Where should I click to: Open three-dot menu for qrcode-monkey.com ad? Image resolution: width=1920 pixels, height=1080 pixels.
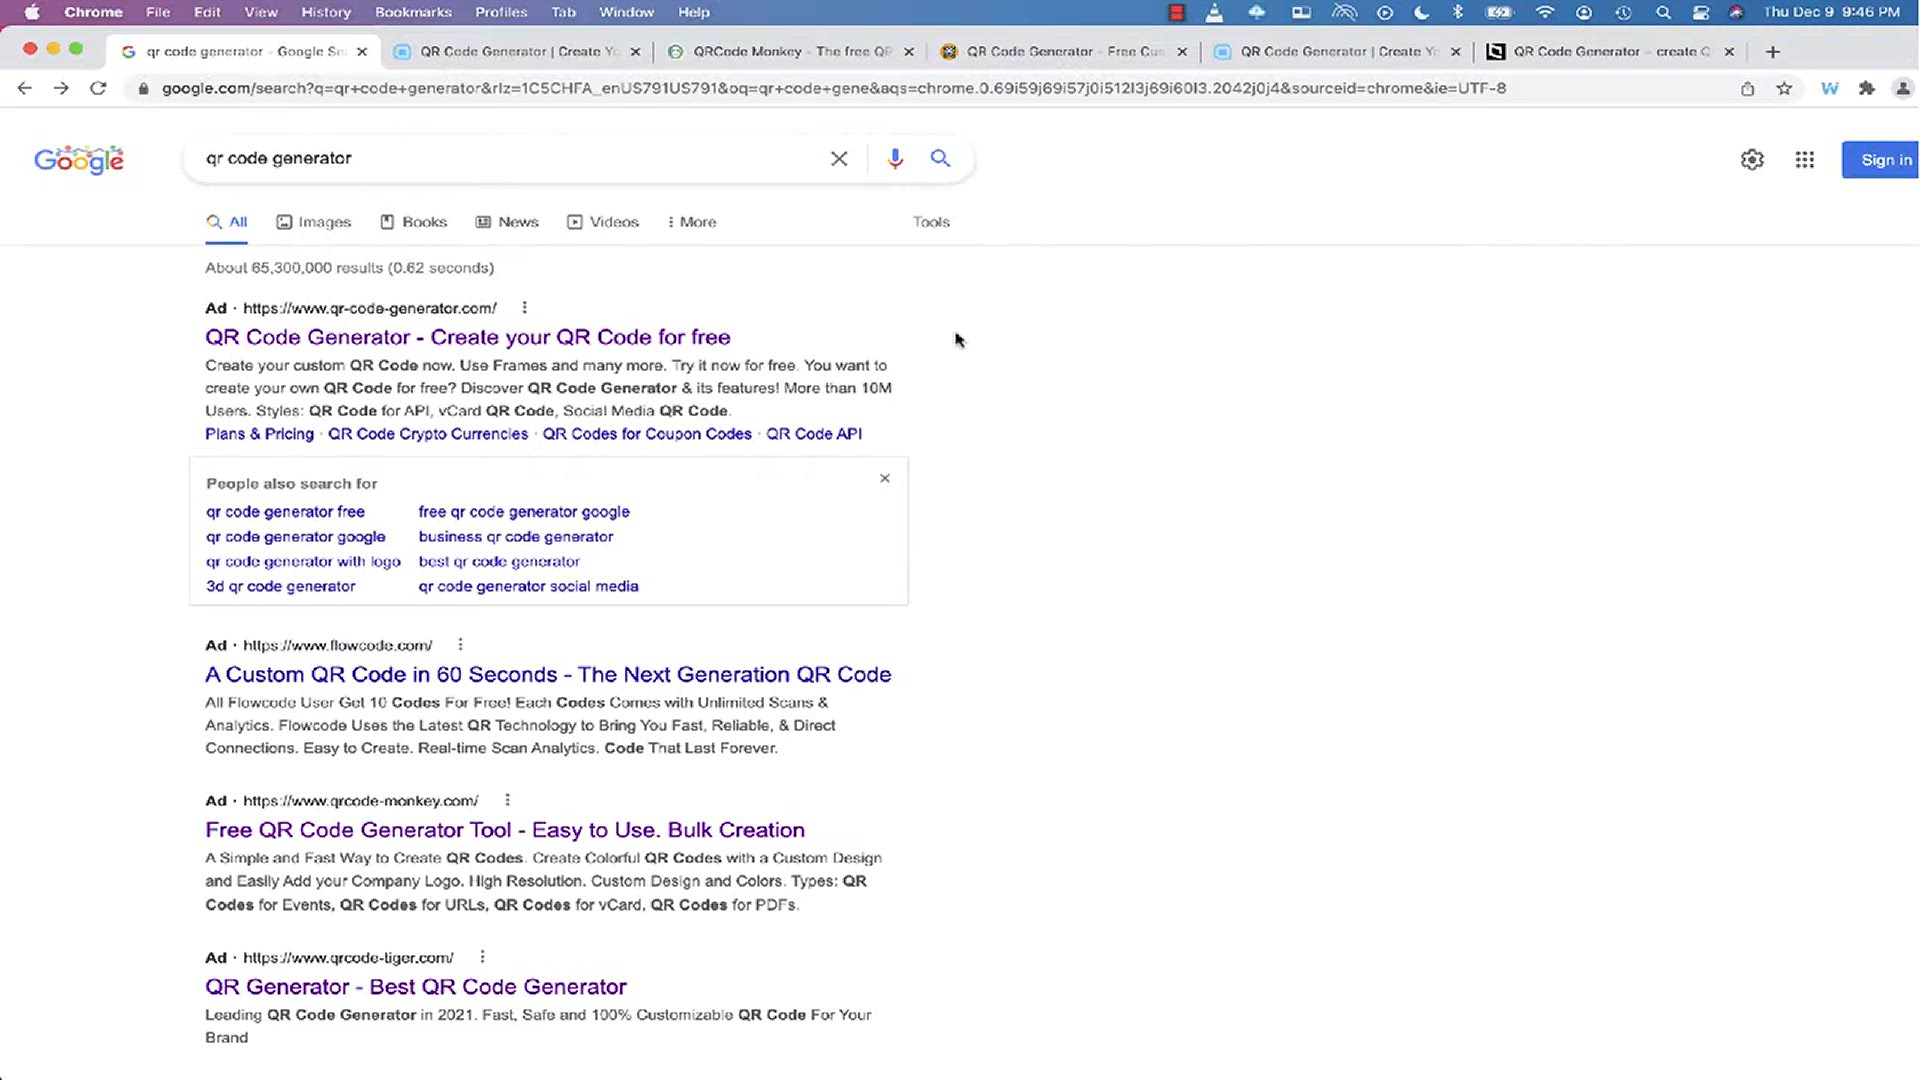click(x=507, y=800)
